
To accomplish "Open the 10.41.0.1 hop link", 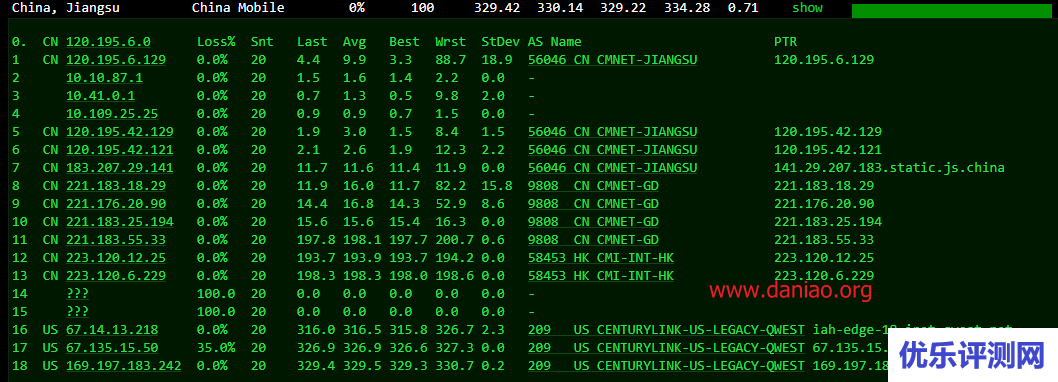I will pos(101,96).
